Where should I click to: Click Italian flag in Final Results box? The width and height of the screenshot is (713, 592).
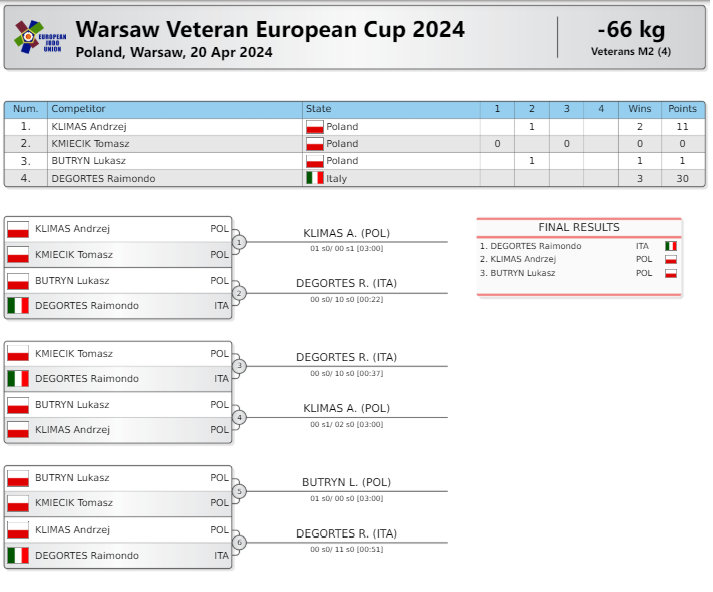click(x=671, y=246)
